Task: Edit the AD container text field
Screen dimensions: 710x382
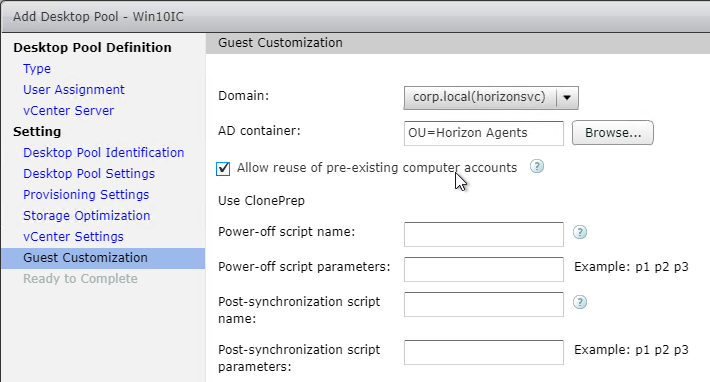Action: click(484, 133)
